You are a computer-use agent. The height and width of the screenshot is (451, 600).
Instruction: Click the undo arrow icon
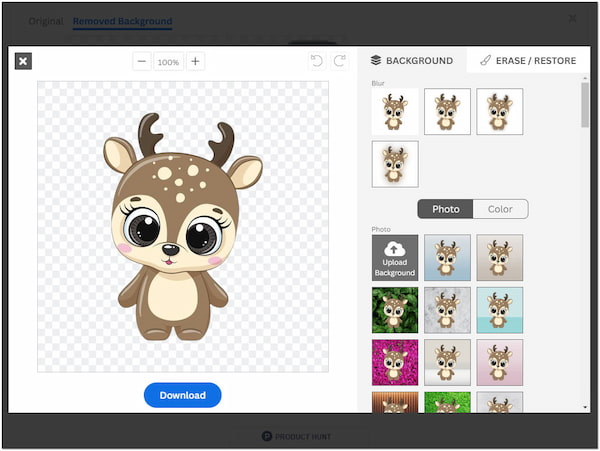(317, 61)
